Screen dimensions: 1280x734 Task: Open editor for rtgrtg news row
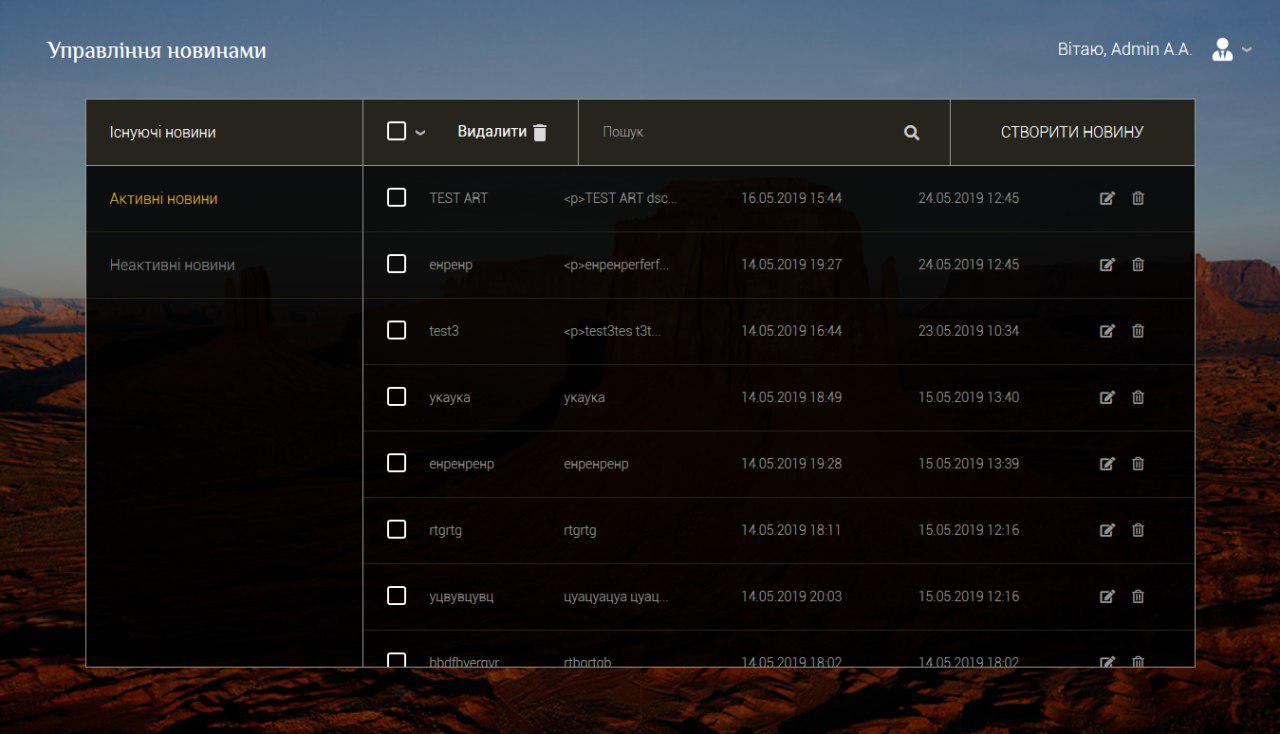coord(1107,530)
